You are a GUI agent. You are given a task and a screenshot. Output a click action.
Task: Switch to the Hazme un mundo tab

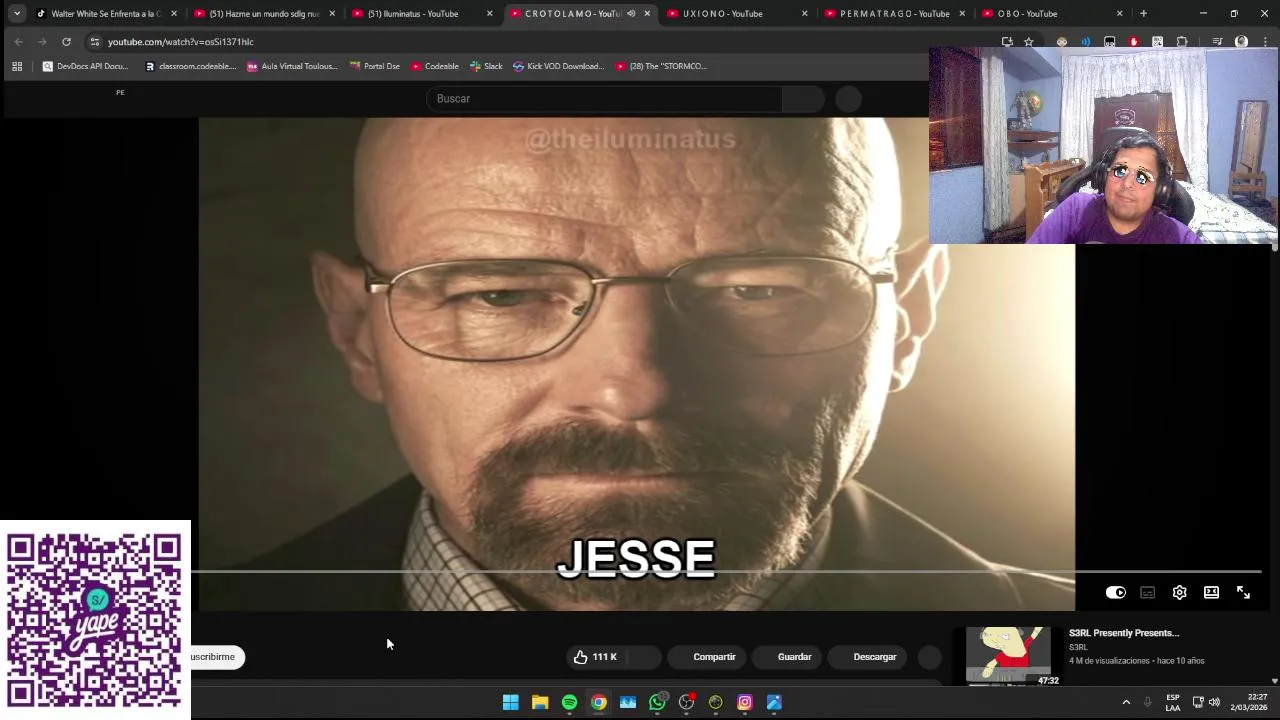tap(264, 14)
